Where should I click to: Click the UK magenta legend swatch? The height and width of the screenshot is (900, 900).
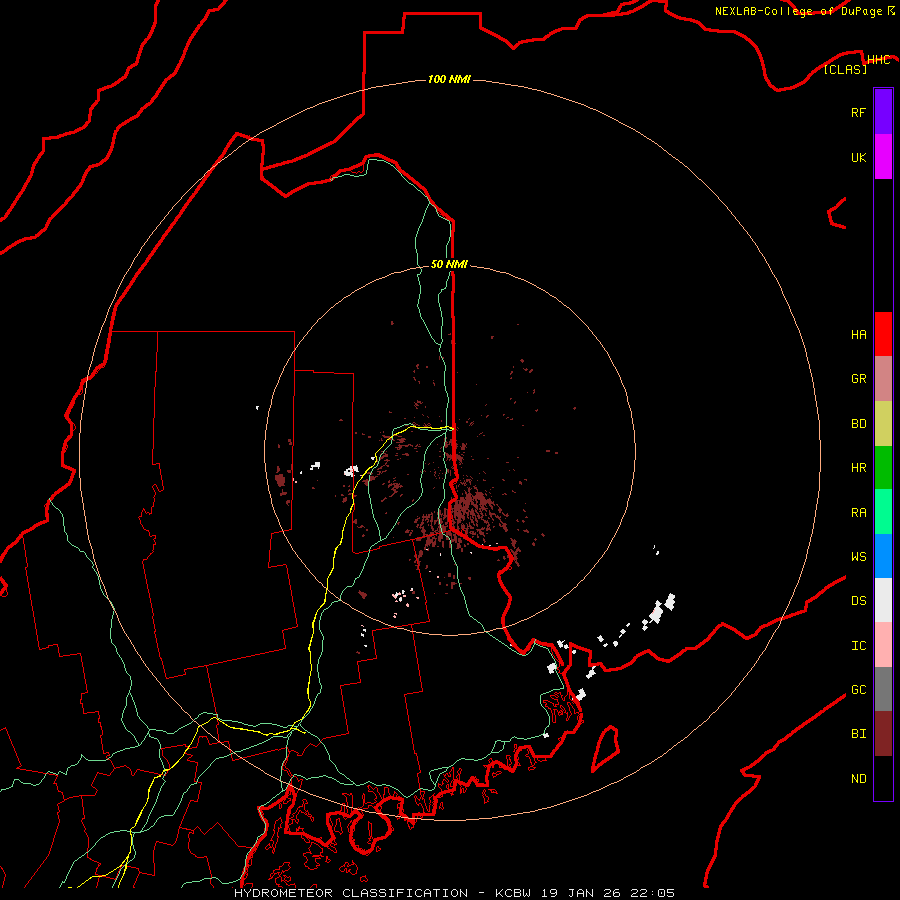[x=883, y=157]
